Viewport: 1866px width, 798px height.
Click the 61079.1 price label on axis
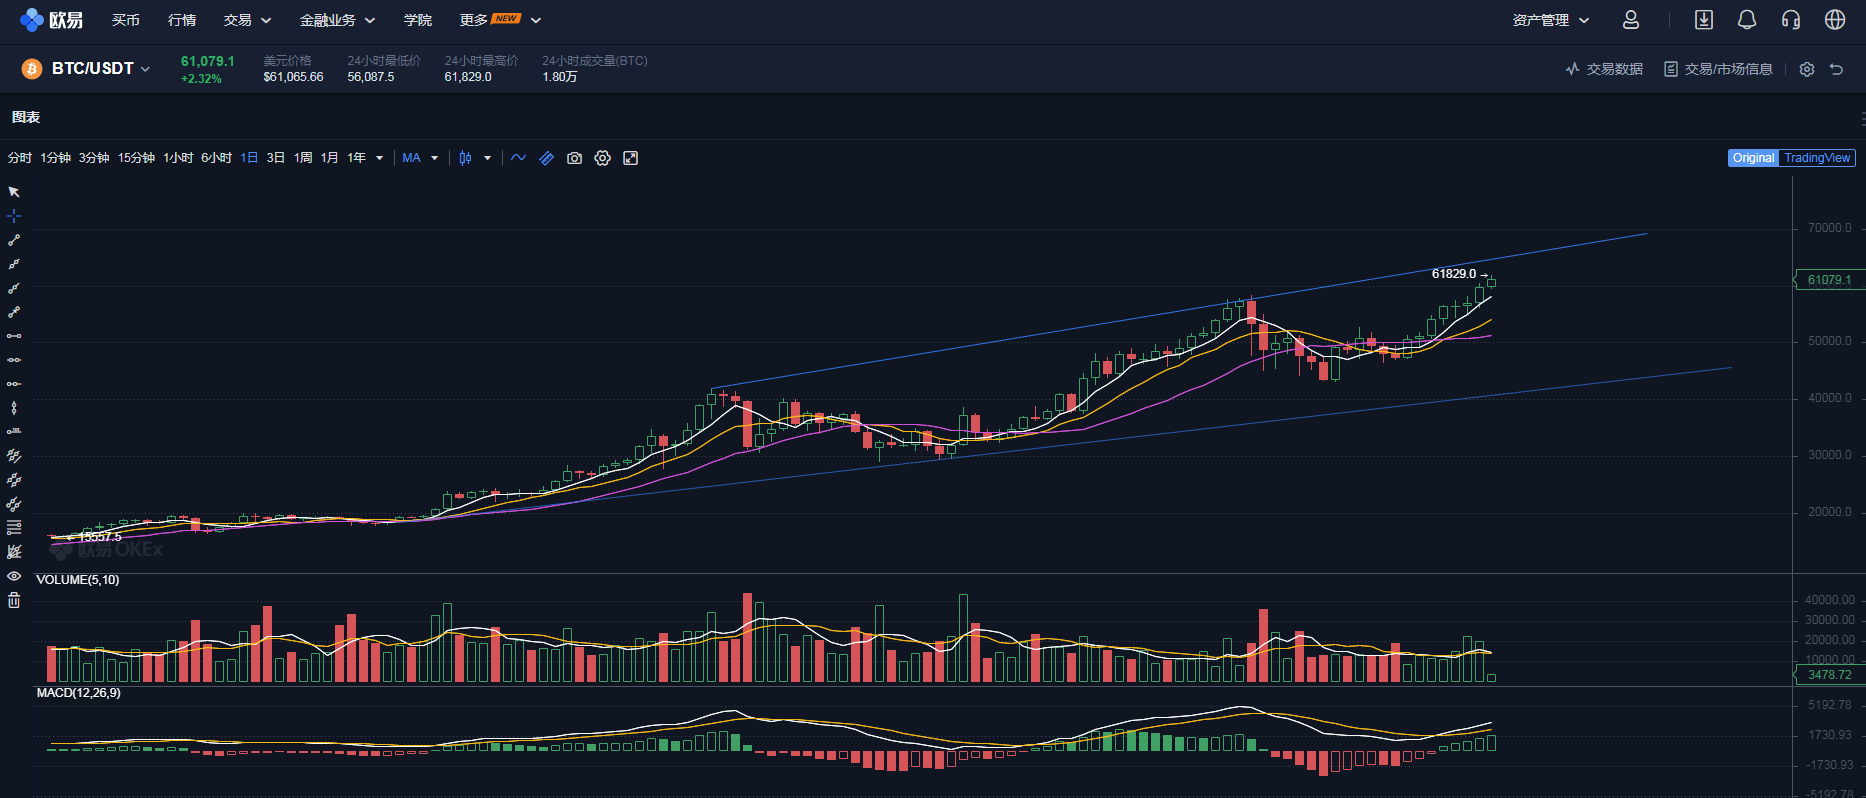click(x=1828, y=280)
